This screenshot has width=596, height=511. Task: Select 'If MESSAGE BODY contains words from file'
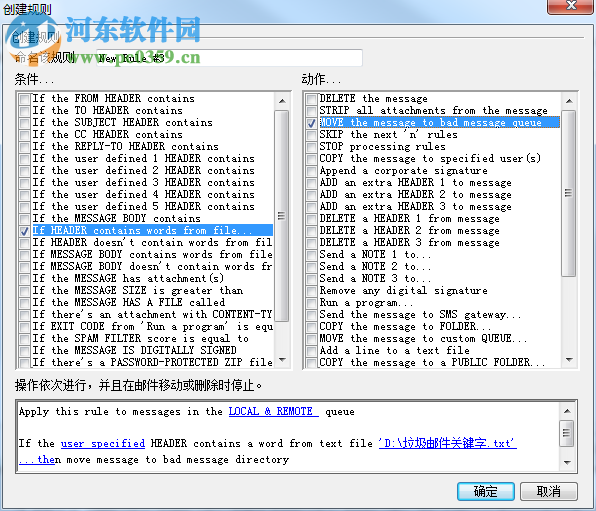(x=152, y=254)
